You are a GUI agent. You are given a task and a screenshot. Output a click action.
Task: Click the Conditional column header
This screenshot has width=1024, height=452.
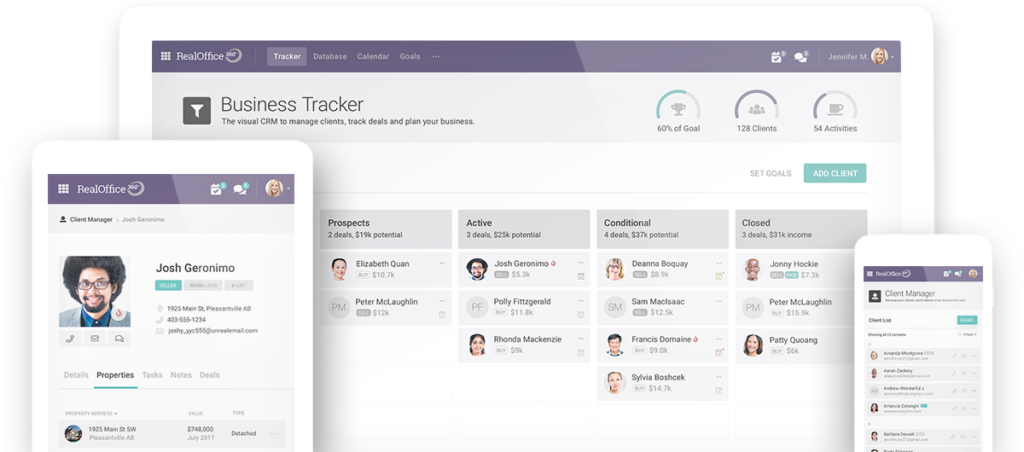[662, 229]
